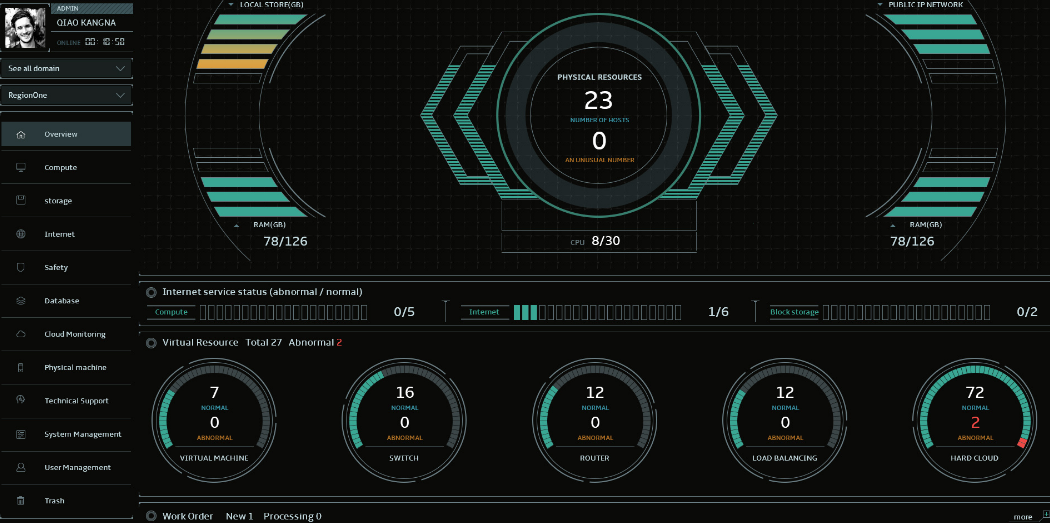Click the 'more' link in Work Order

point(1022,517)
